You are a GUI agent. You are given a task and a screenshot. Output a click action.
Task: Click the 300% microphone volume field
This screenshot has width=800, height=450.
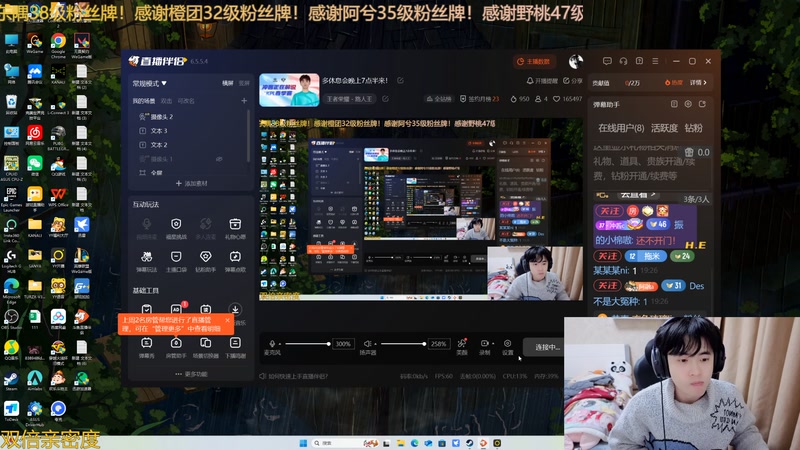[x=342, y=344]
